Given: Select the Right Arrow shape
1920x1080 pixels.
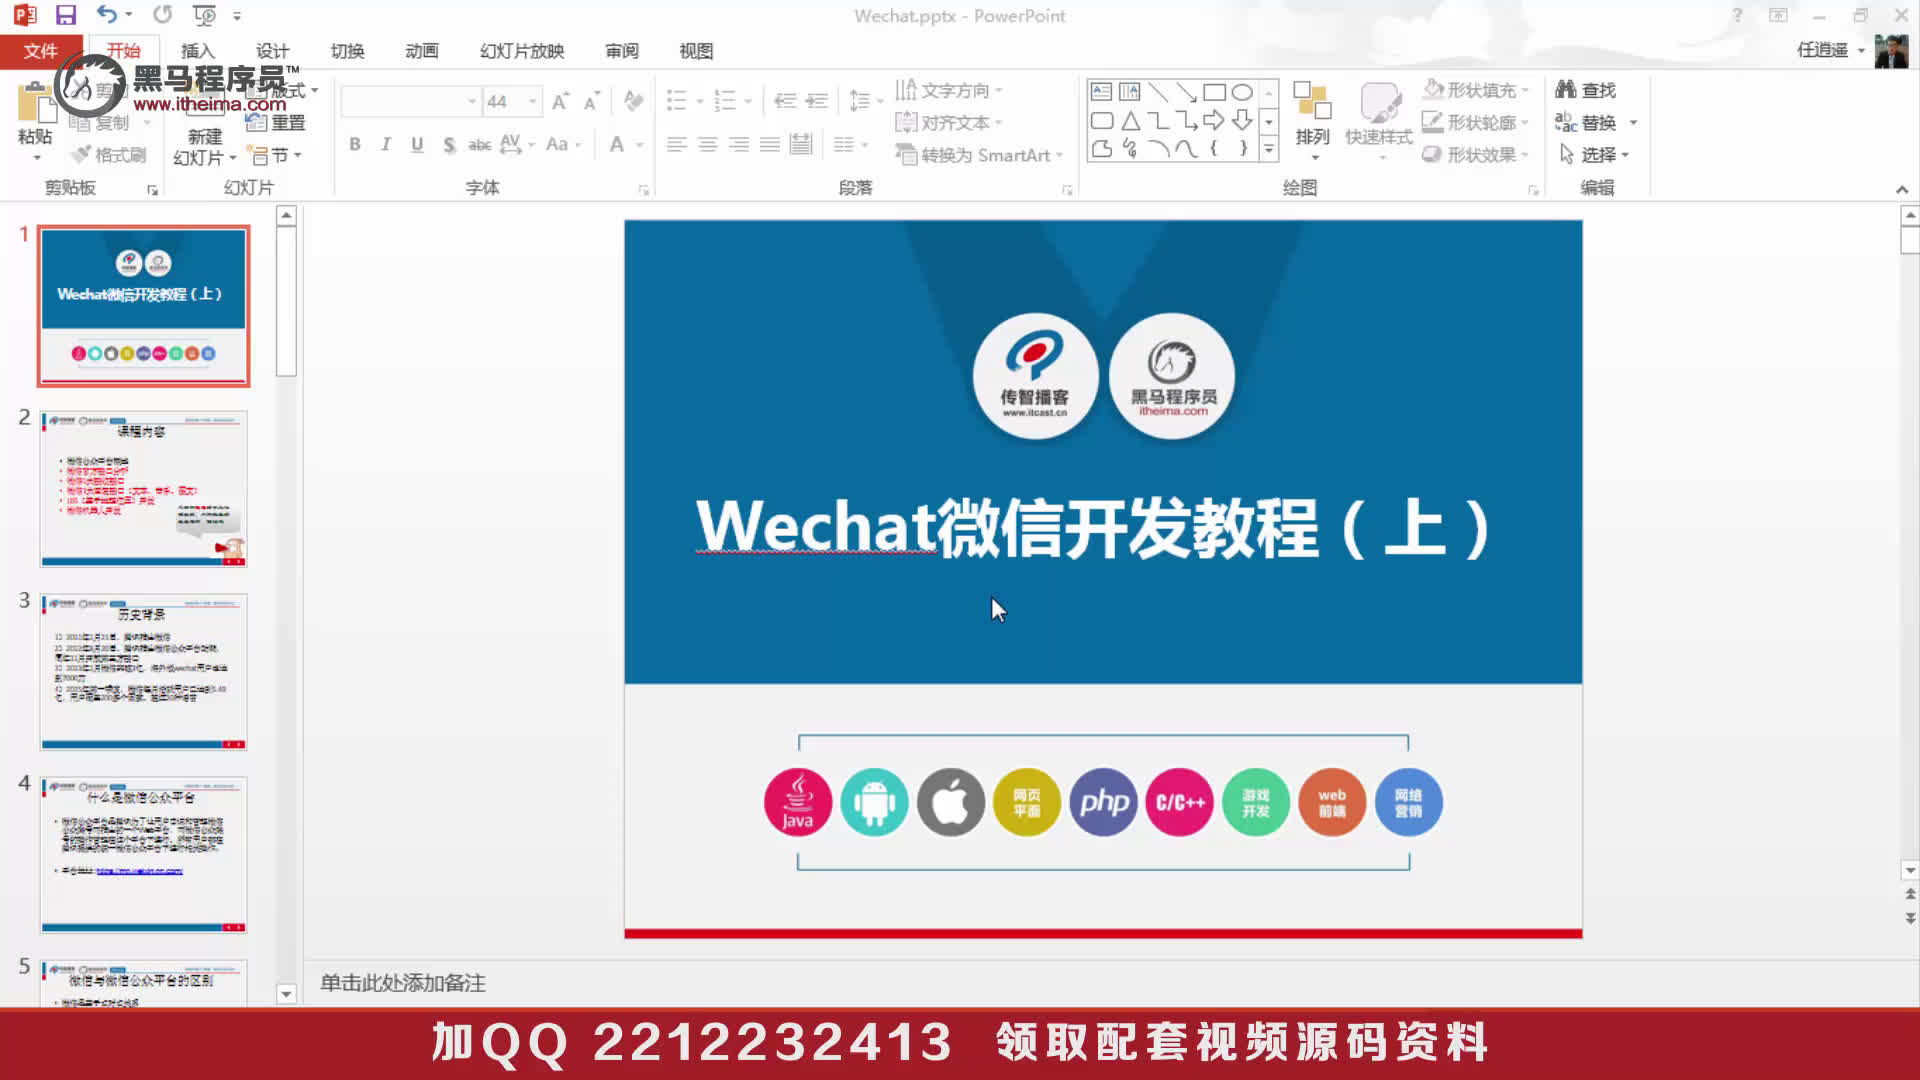Looking at the screenshot, I should (1214, 121).
